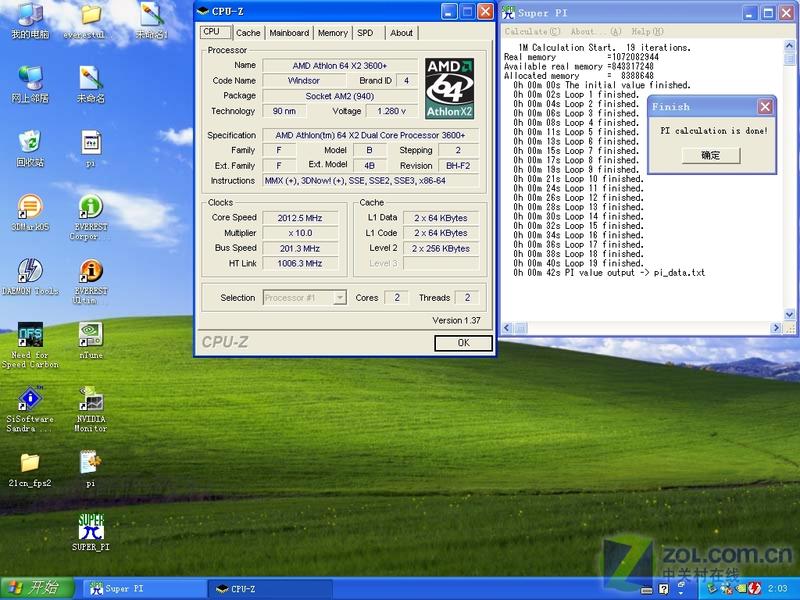Viewport: 800px width, 600px height.
Task: Click 'Version 1.37' text in CPU-Z
Action: coord(456,320)
